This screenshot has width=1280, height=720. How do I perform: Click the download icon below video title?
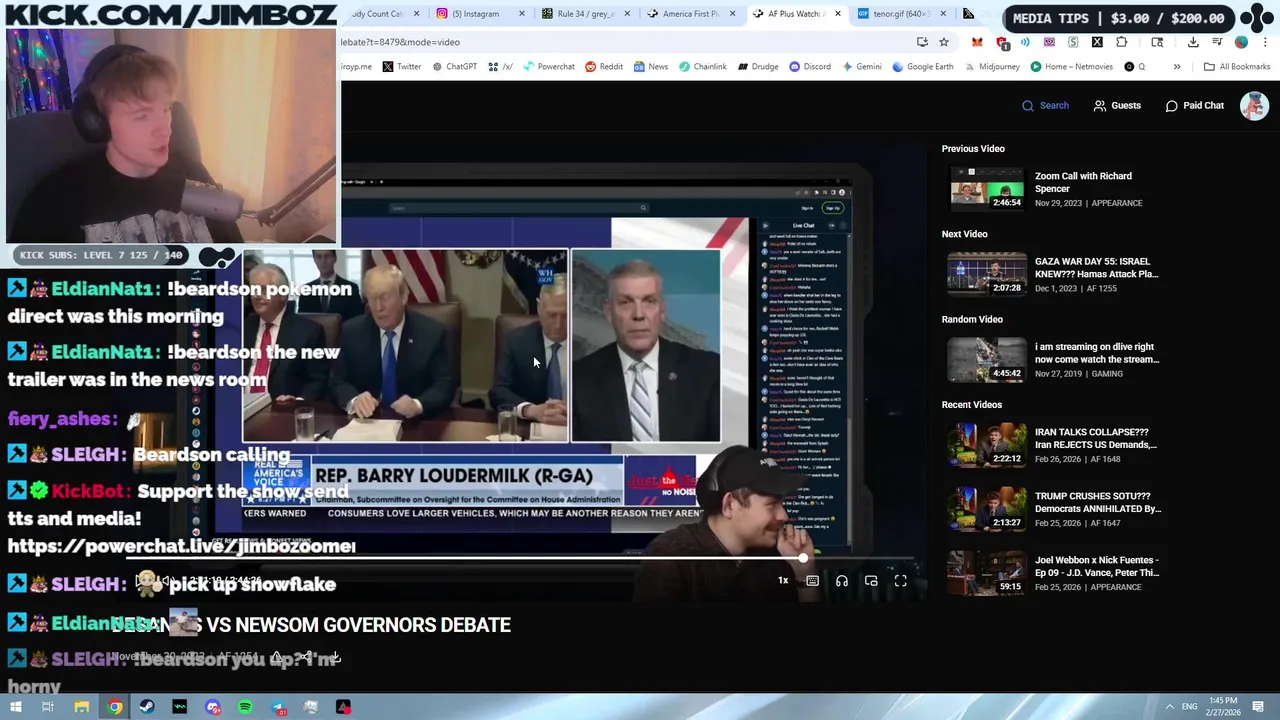336,657
